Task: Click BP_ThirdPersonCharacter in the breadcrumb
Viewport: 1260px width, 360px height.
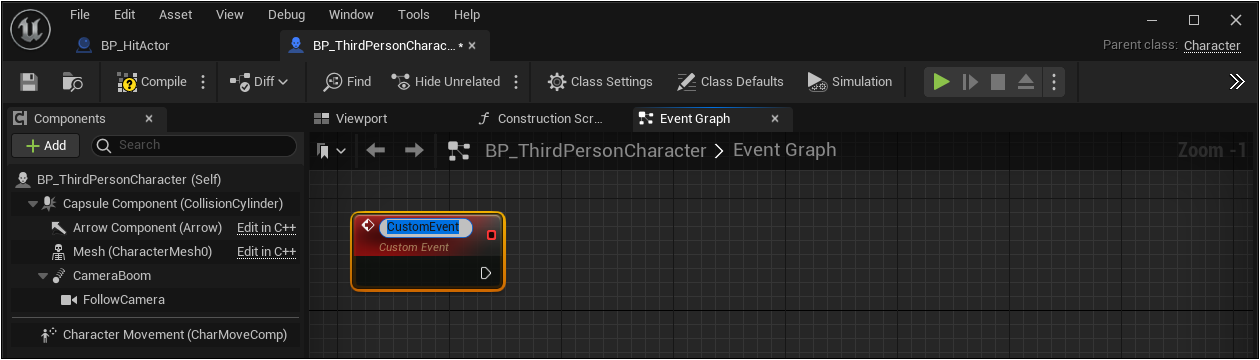Action: tap(596, 151)
